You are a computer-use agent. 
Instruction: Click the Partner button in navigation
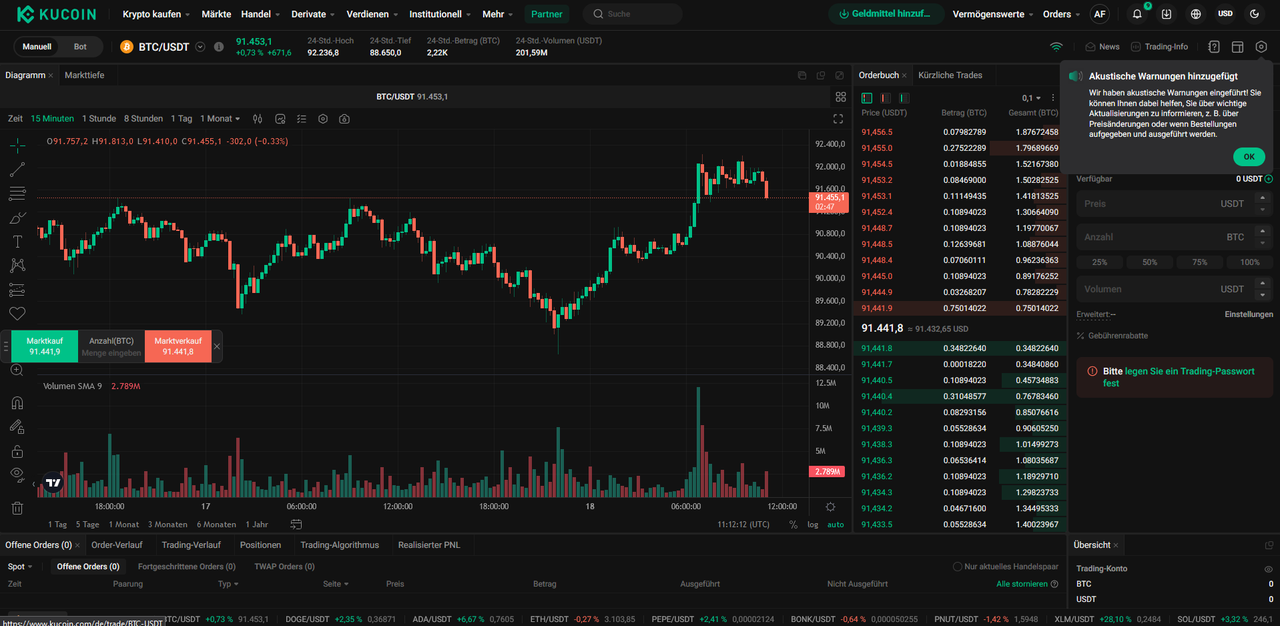[x=547, y=14]
